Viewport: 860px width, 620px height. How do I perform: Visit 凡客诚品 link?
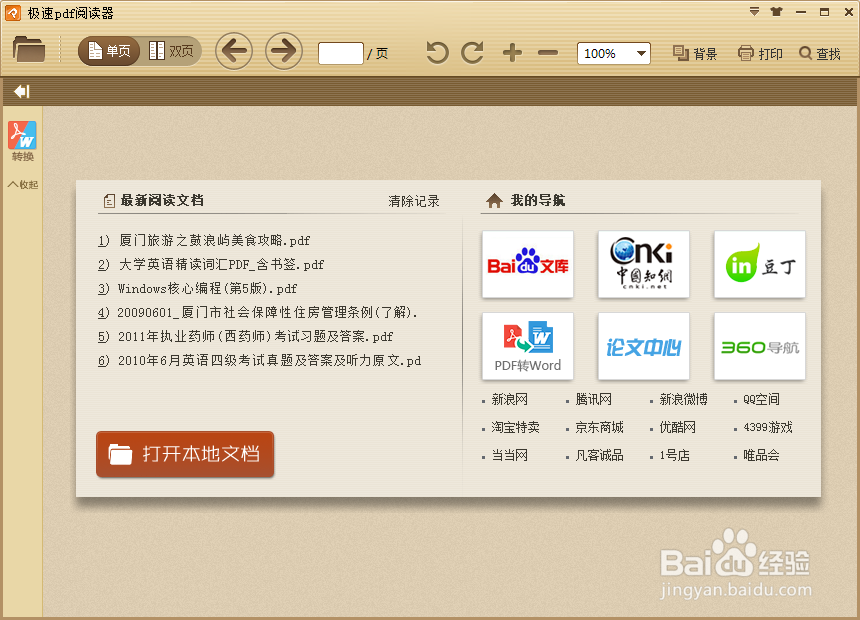[599, 455]
